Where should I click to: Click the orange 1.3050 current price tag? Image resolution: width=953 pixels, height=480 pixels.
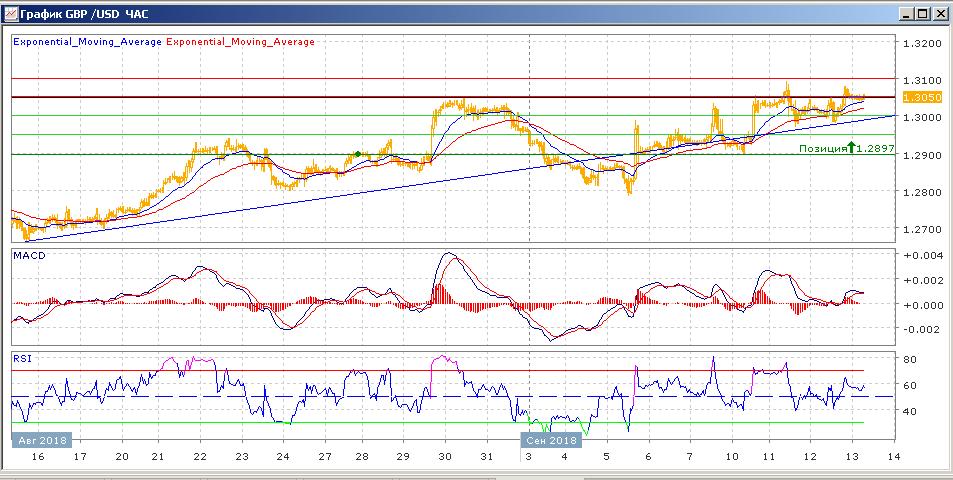[921, 97]
